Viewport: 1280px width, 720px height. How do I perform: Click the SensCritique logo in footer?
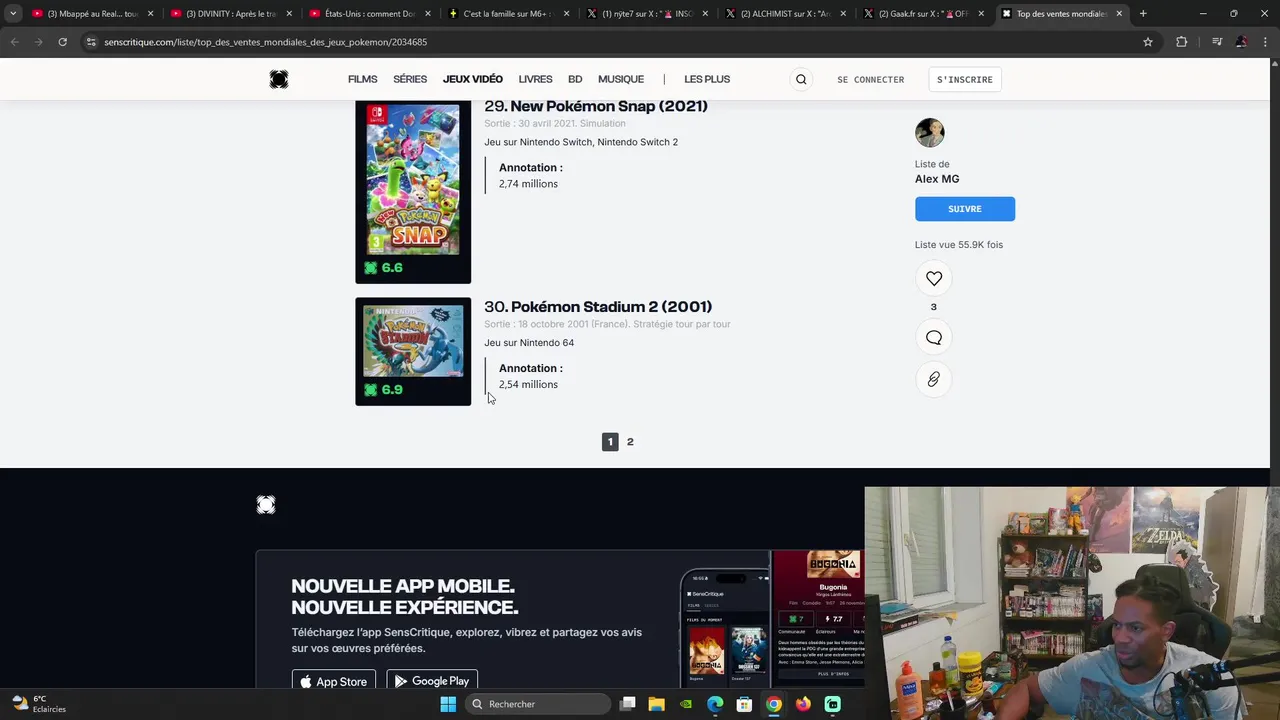pos(266,505)
